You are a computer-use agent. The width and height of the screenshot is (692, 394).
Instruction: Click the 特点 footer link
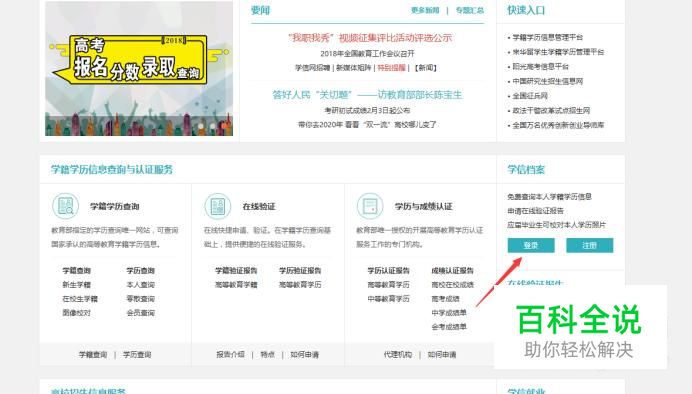[267, 354]
